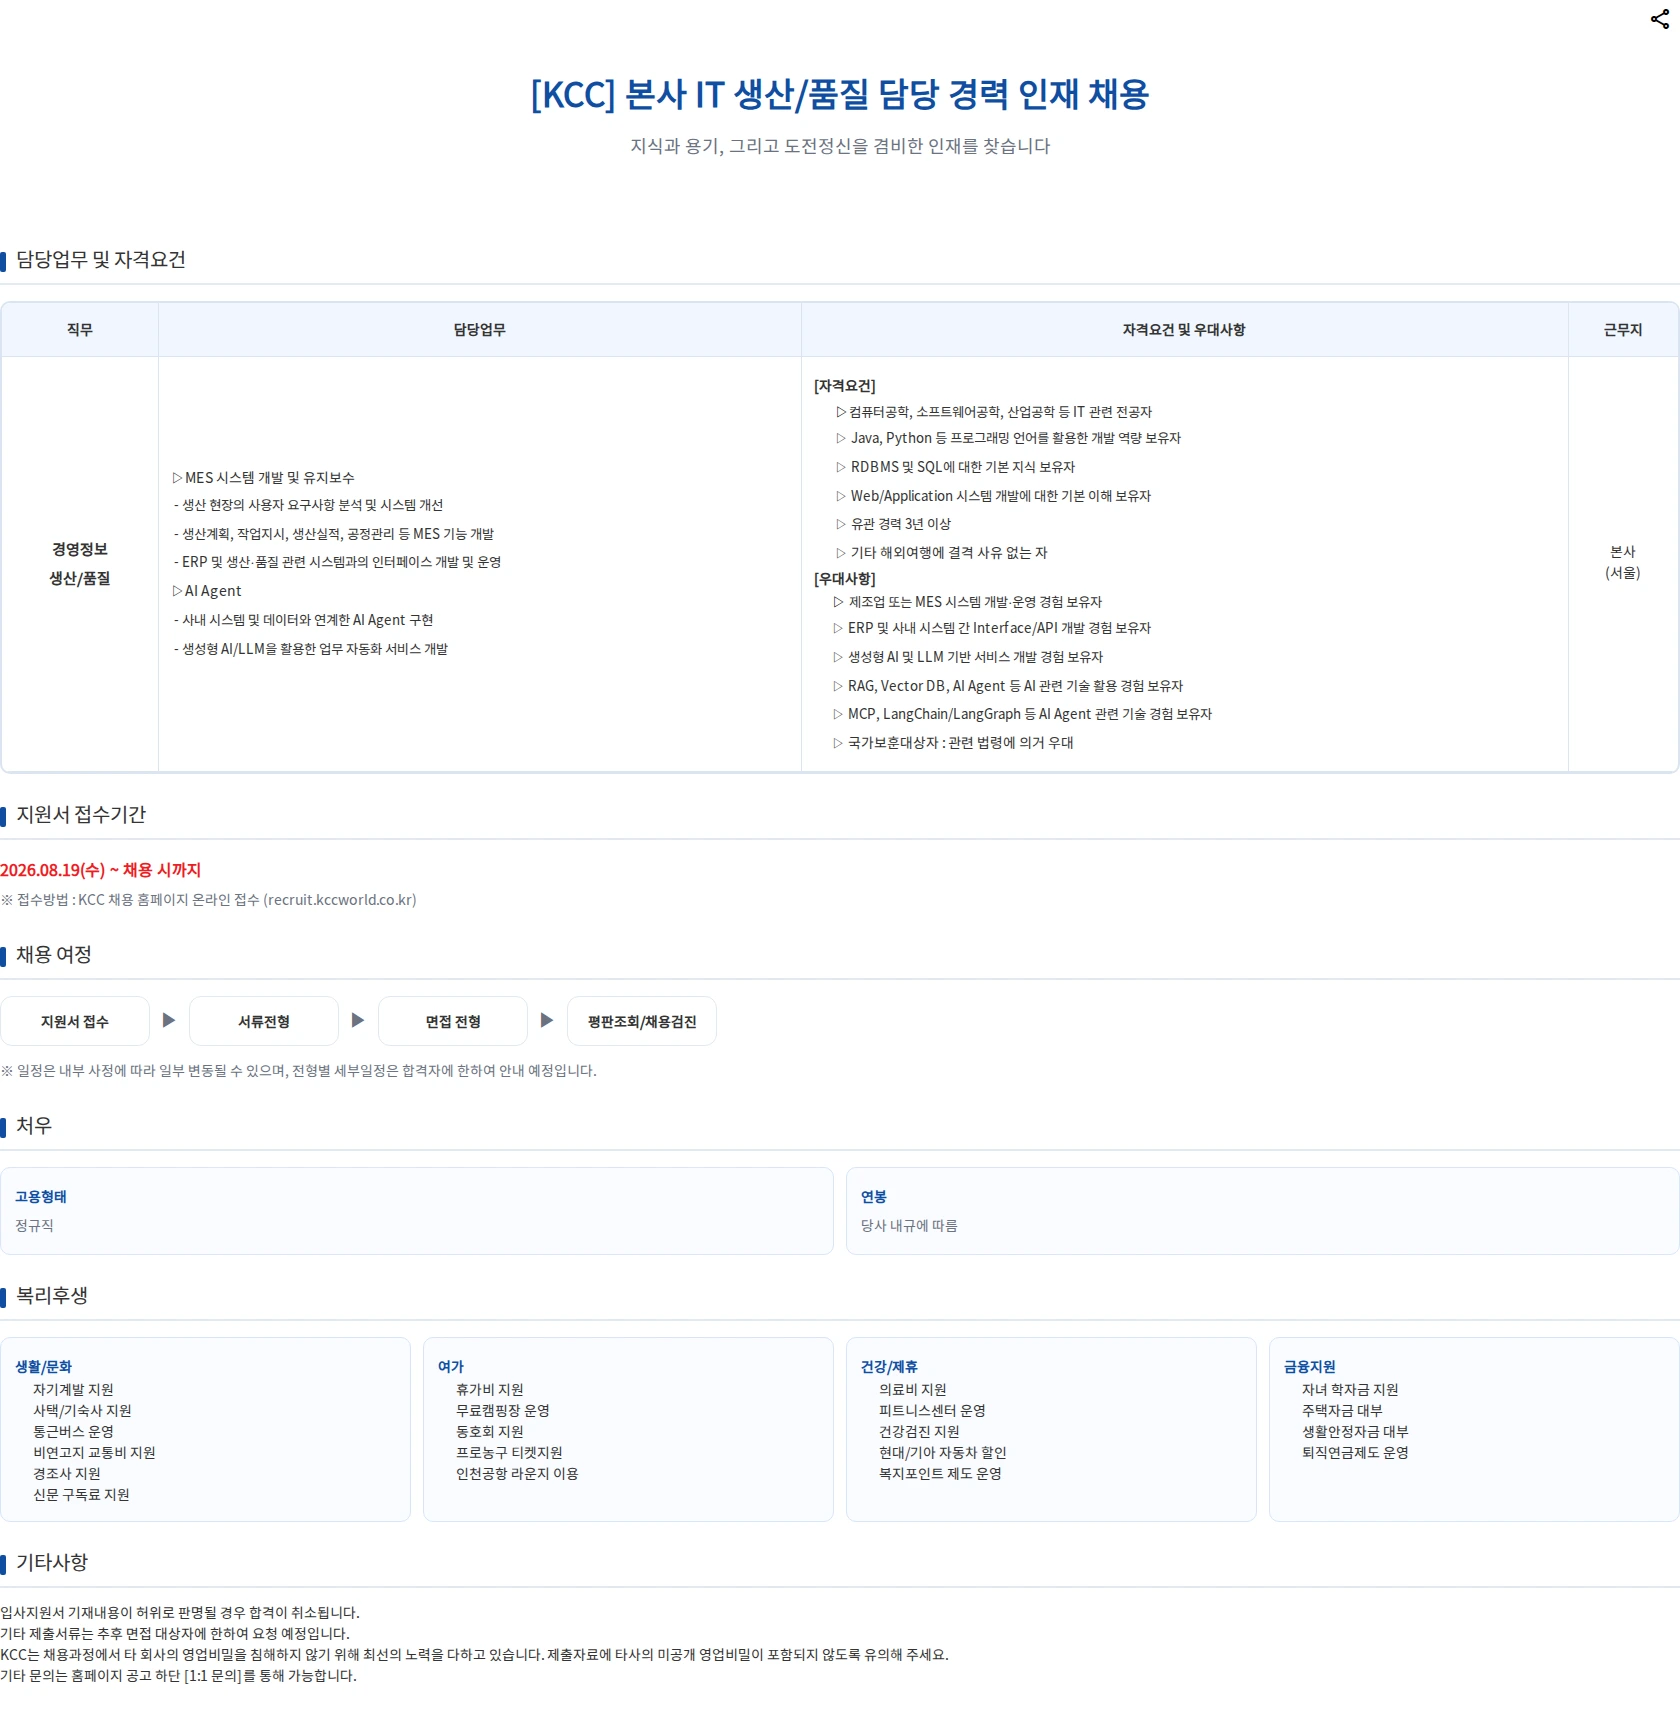Click the subtitle 지식과 용기 text

tap(840, 146)
